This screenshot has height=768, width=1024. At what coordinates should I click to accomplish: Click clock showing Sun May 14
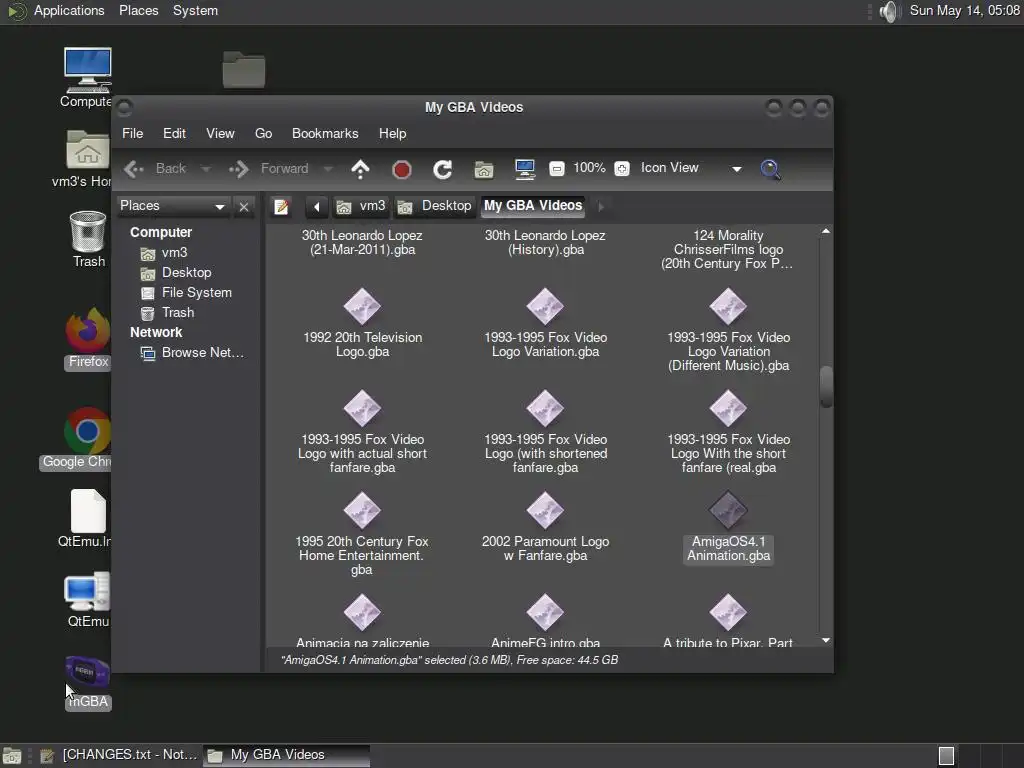click(x=965, y=10)
